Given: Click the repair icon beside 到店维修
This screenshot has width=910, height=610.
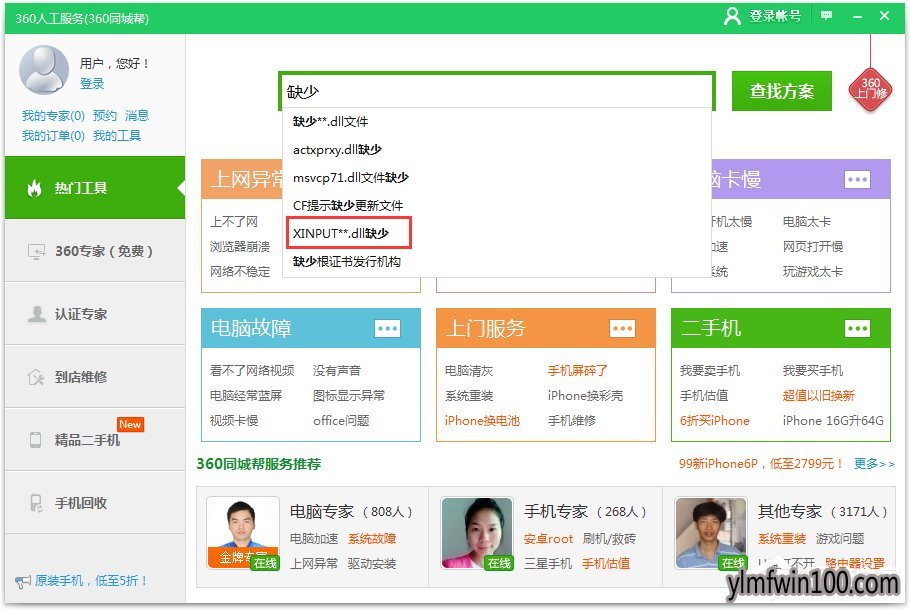Looking at the screenshot, I should (x=36, y=377).
